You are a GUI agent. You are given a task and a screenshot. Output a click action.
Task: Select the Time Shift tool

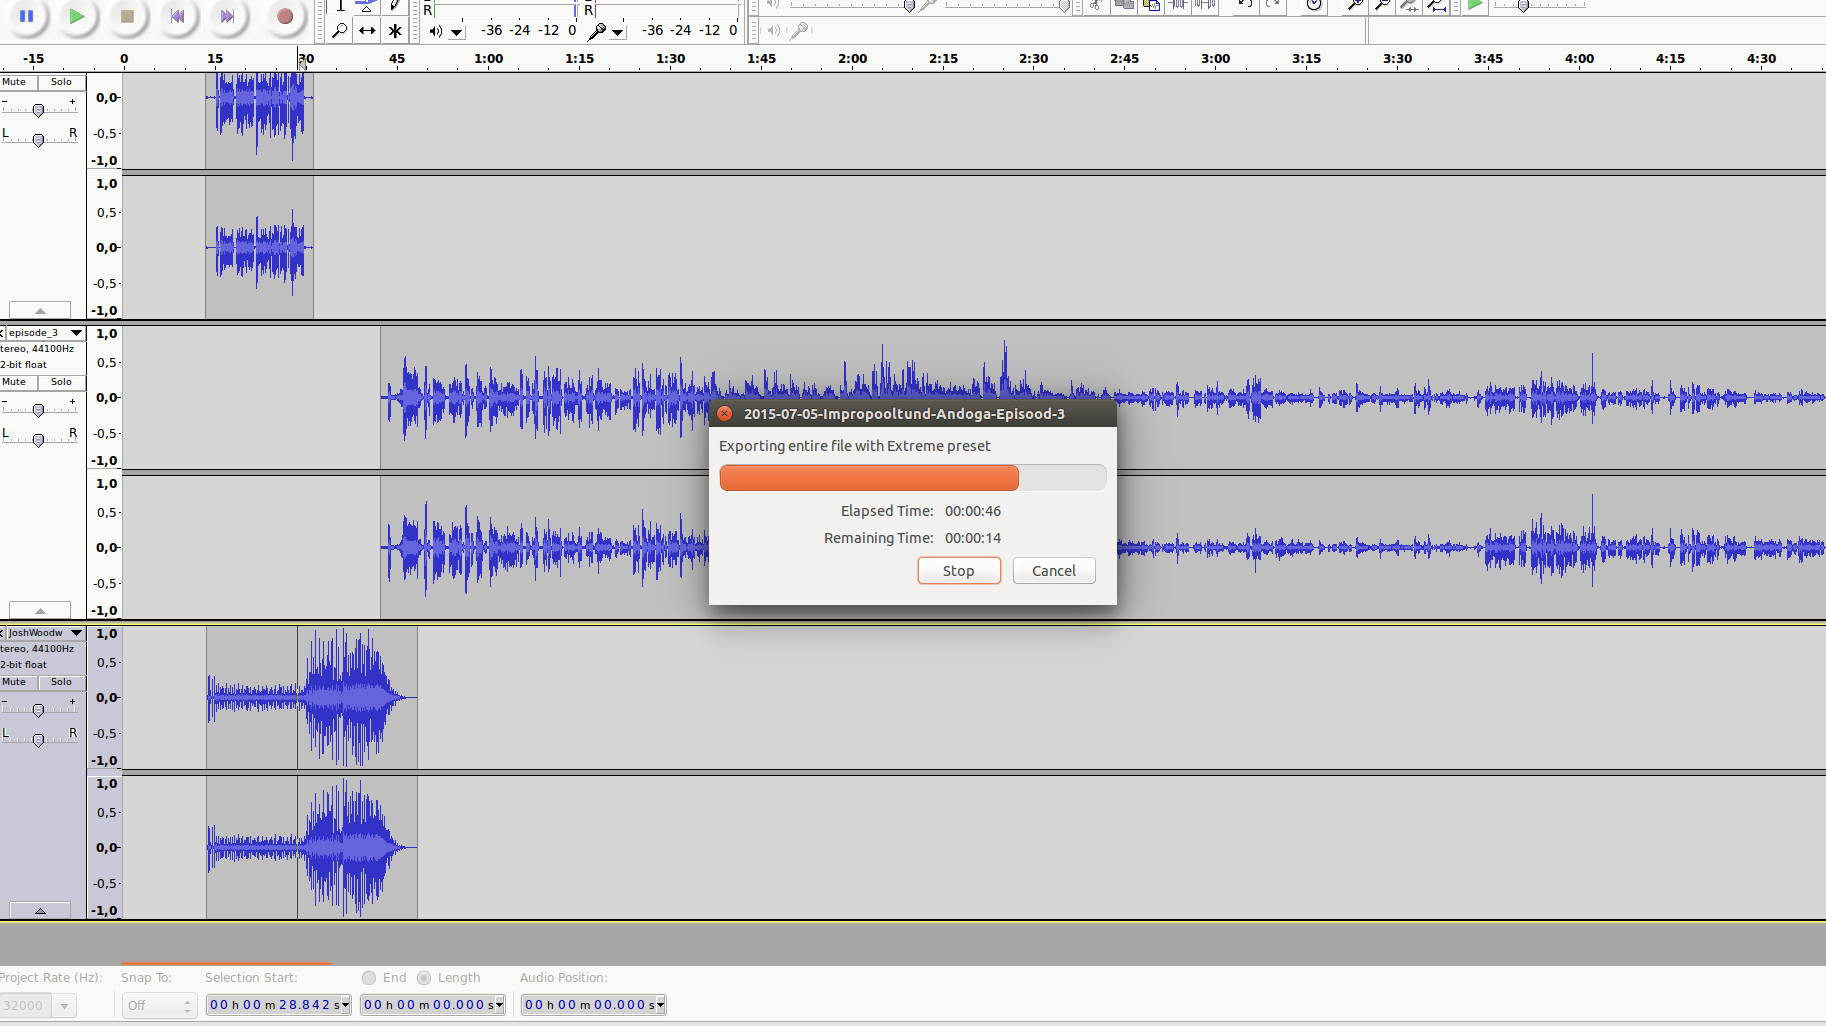coord(367,30)
